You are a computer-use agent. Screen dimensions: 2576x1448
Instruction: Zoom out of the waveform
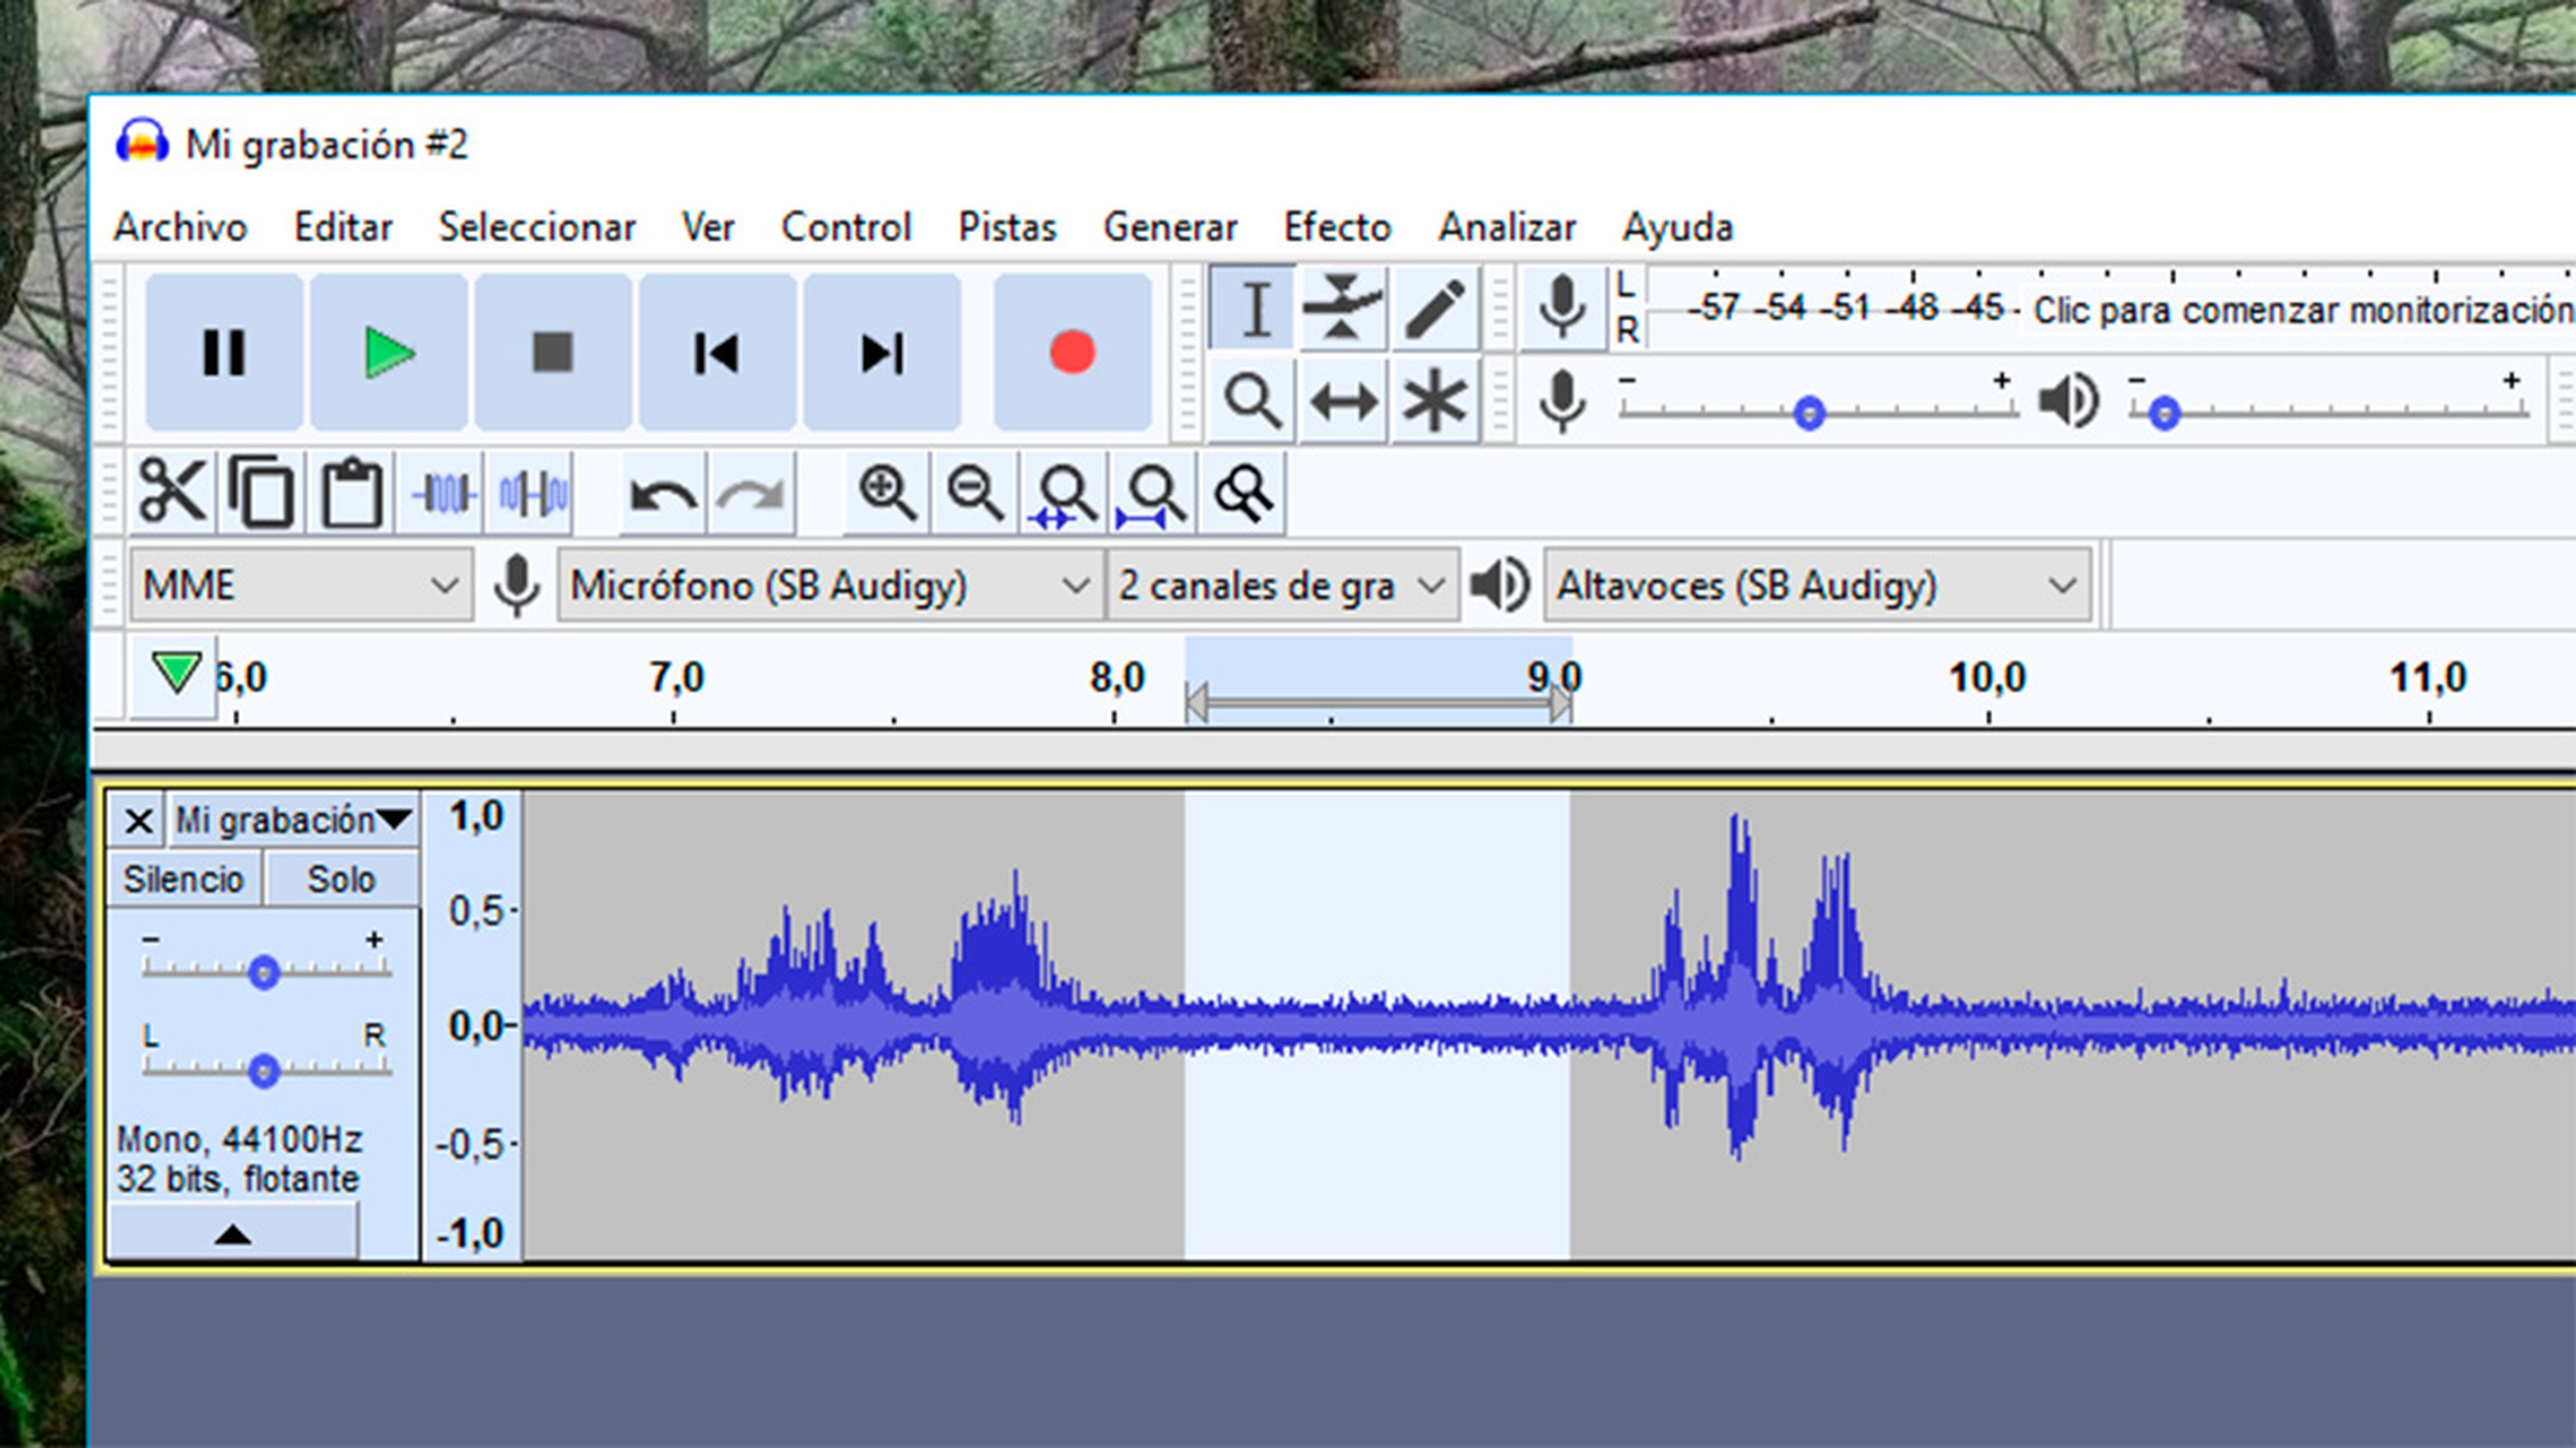976,492
